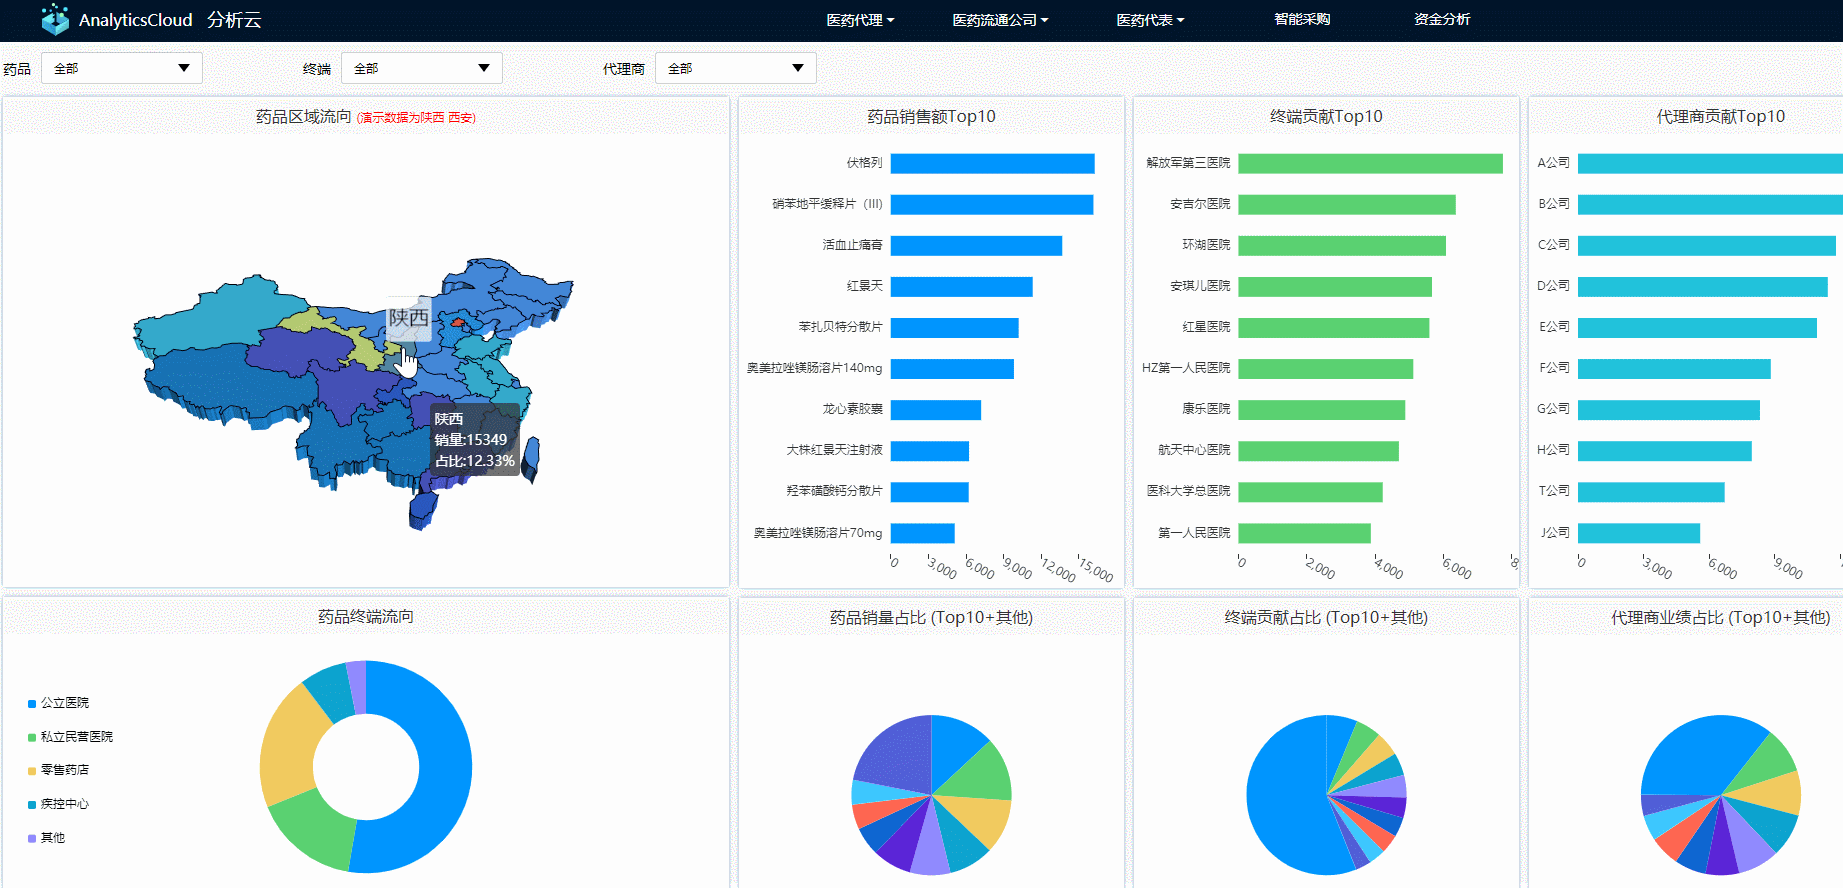Image resolution: width=1843 pixels, height=888 pixels.
Task: Open the 医药代理 menu
Action: coord(860,20)
